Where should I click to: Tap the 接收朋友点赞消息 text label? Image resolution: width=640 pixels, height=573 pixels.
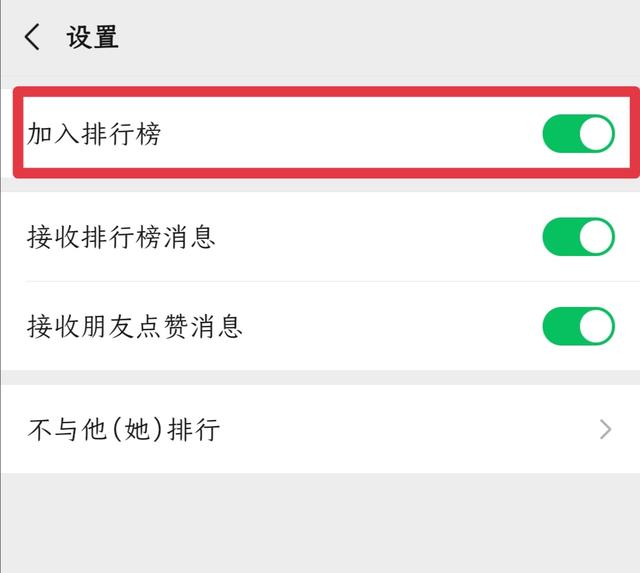point(135,326)
